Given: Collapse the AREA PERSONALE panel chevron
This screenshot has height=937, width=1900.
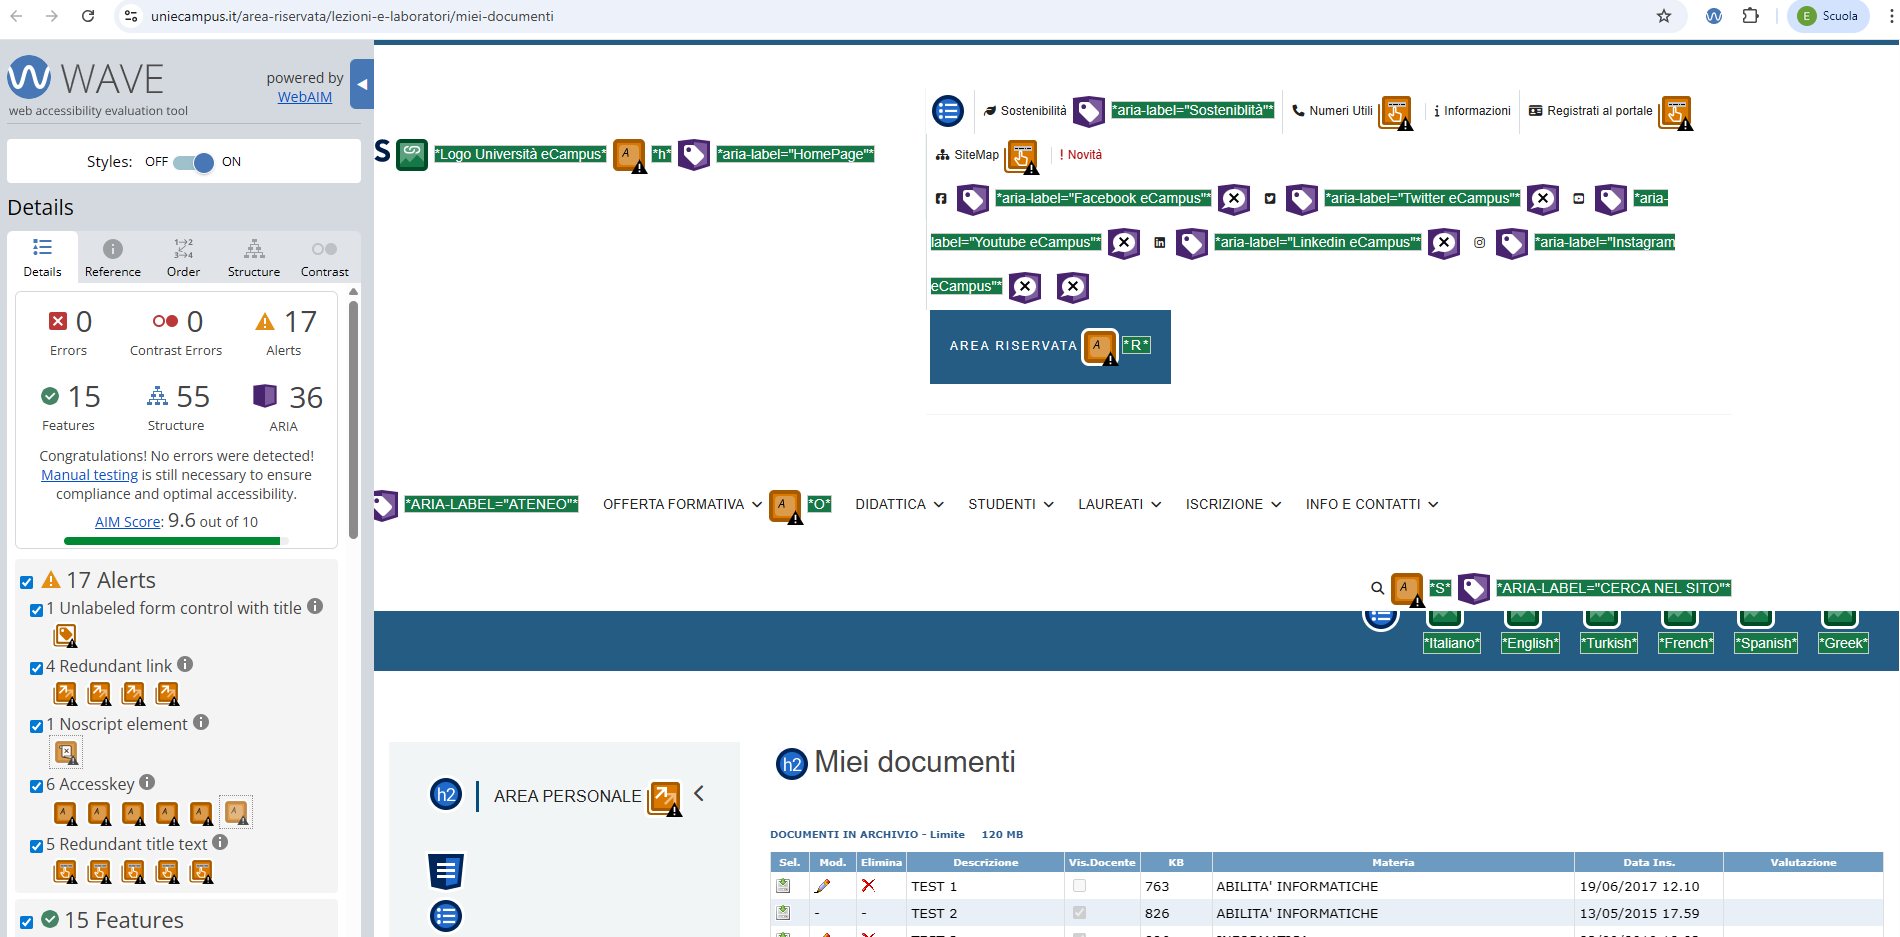Looking at the screenshot, I should 699,794.
